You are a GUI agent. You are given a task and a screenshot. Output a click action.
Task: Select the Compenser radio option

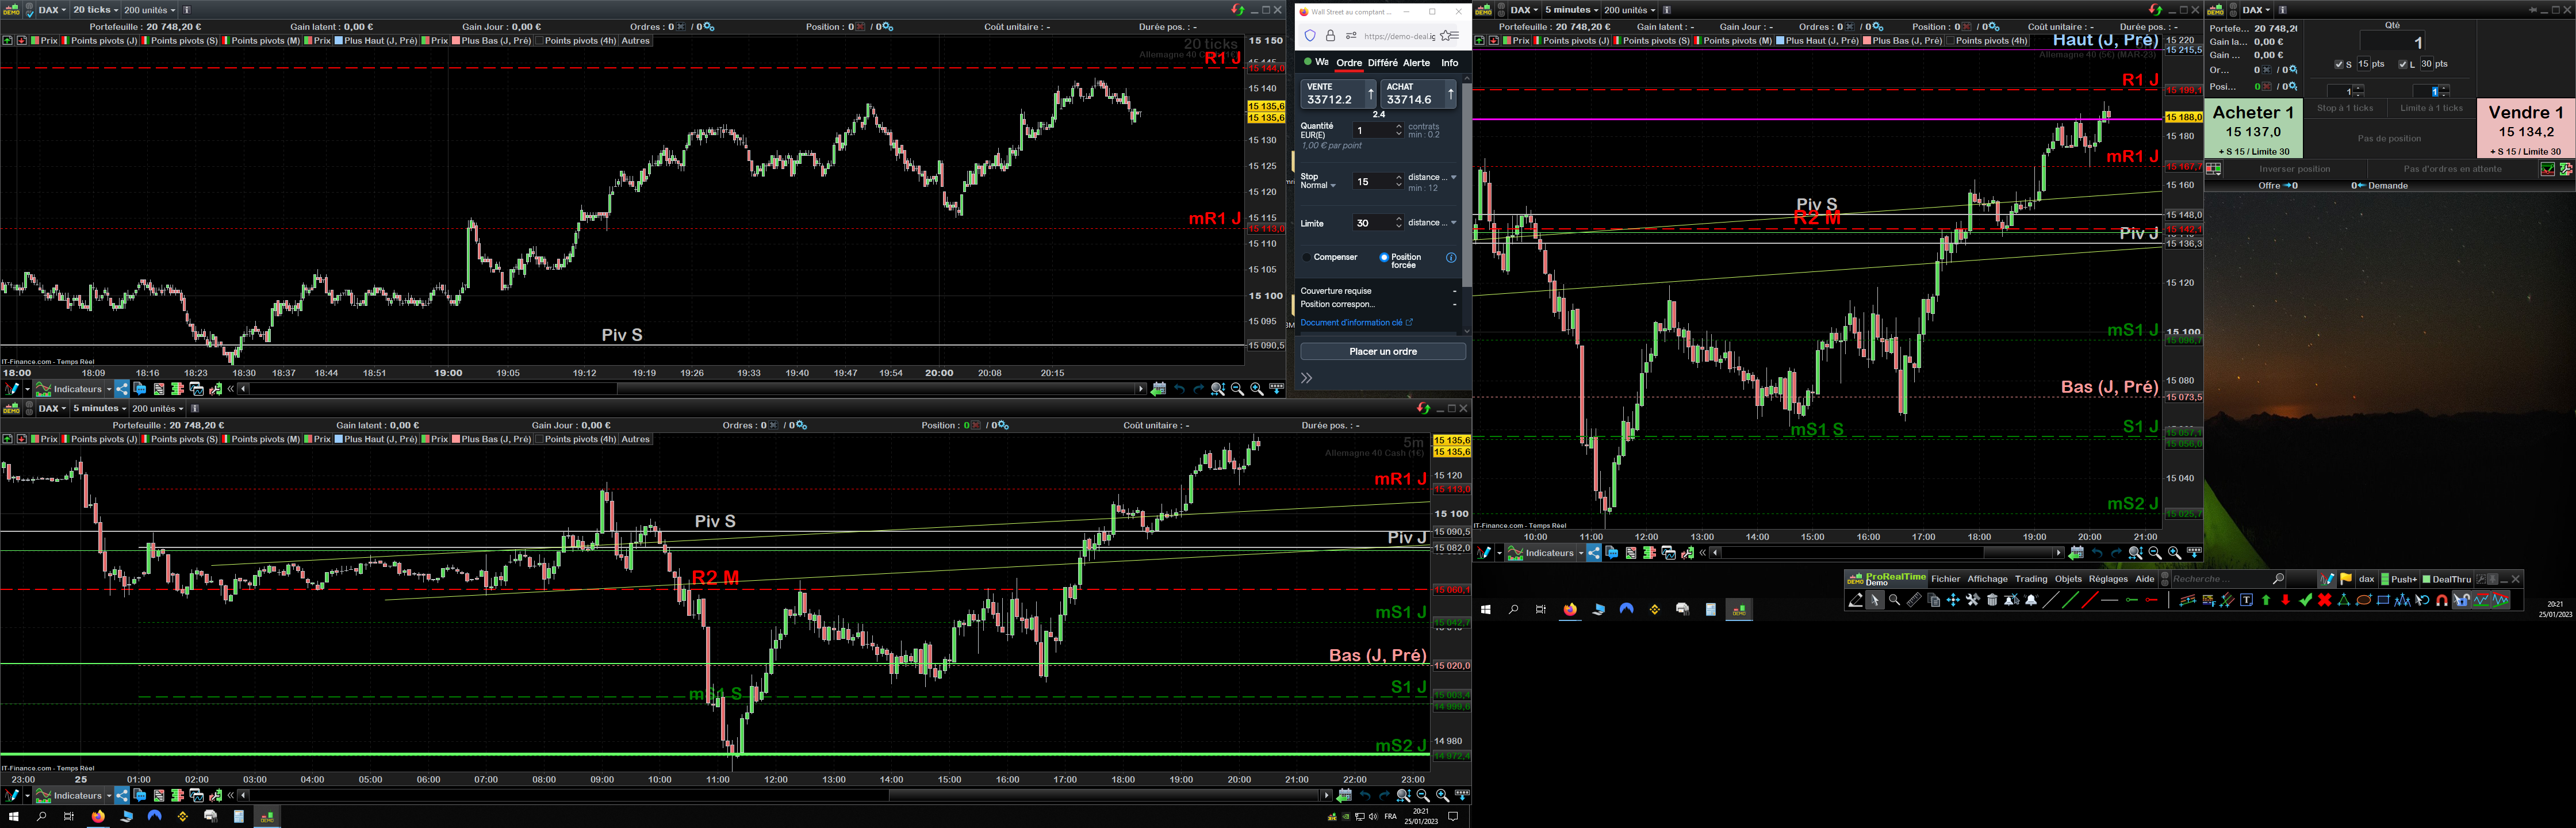pyautogui.click(x=1308, y=258)
